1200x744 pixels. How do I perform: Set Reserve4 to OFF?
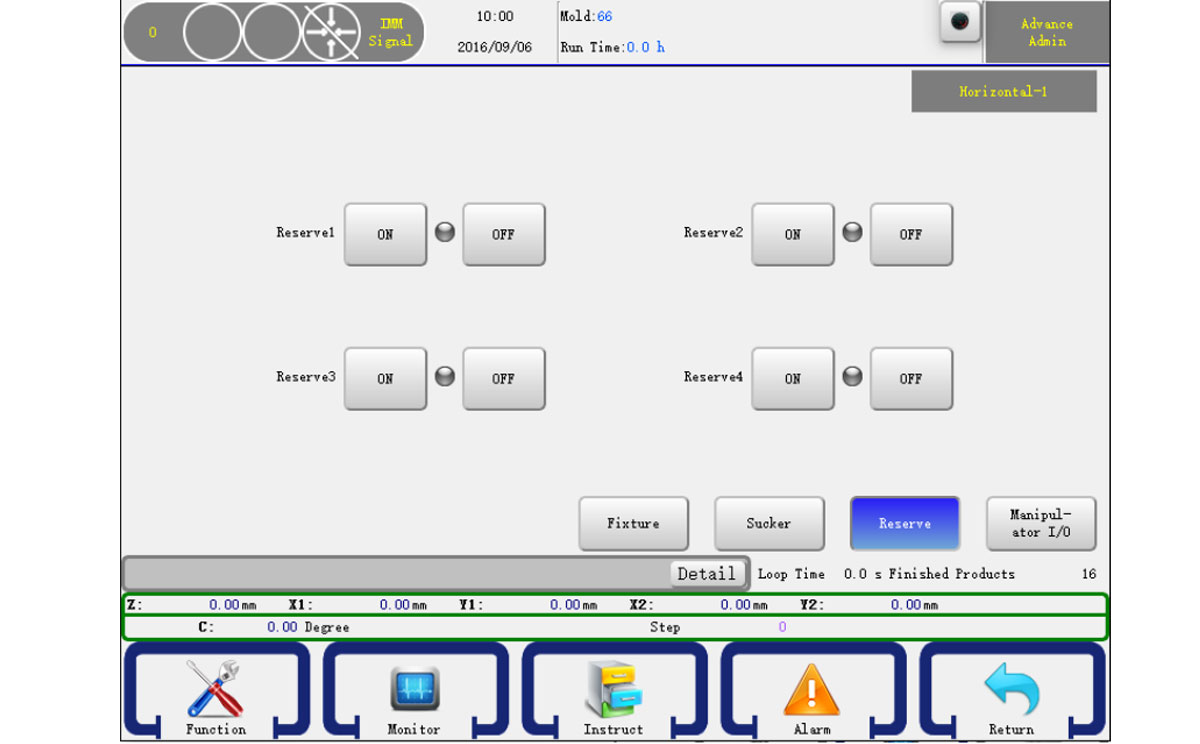pyautogui.click(x=910, y=379)
